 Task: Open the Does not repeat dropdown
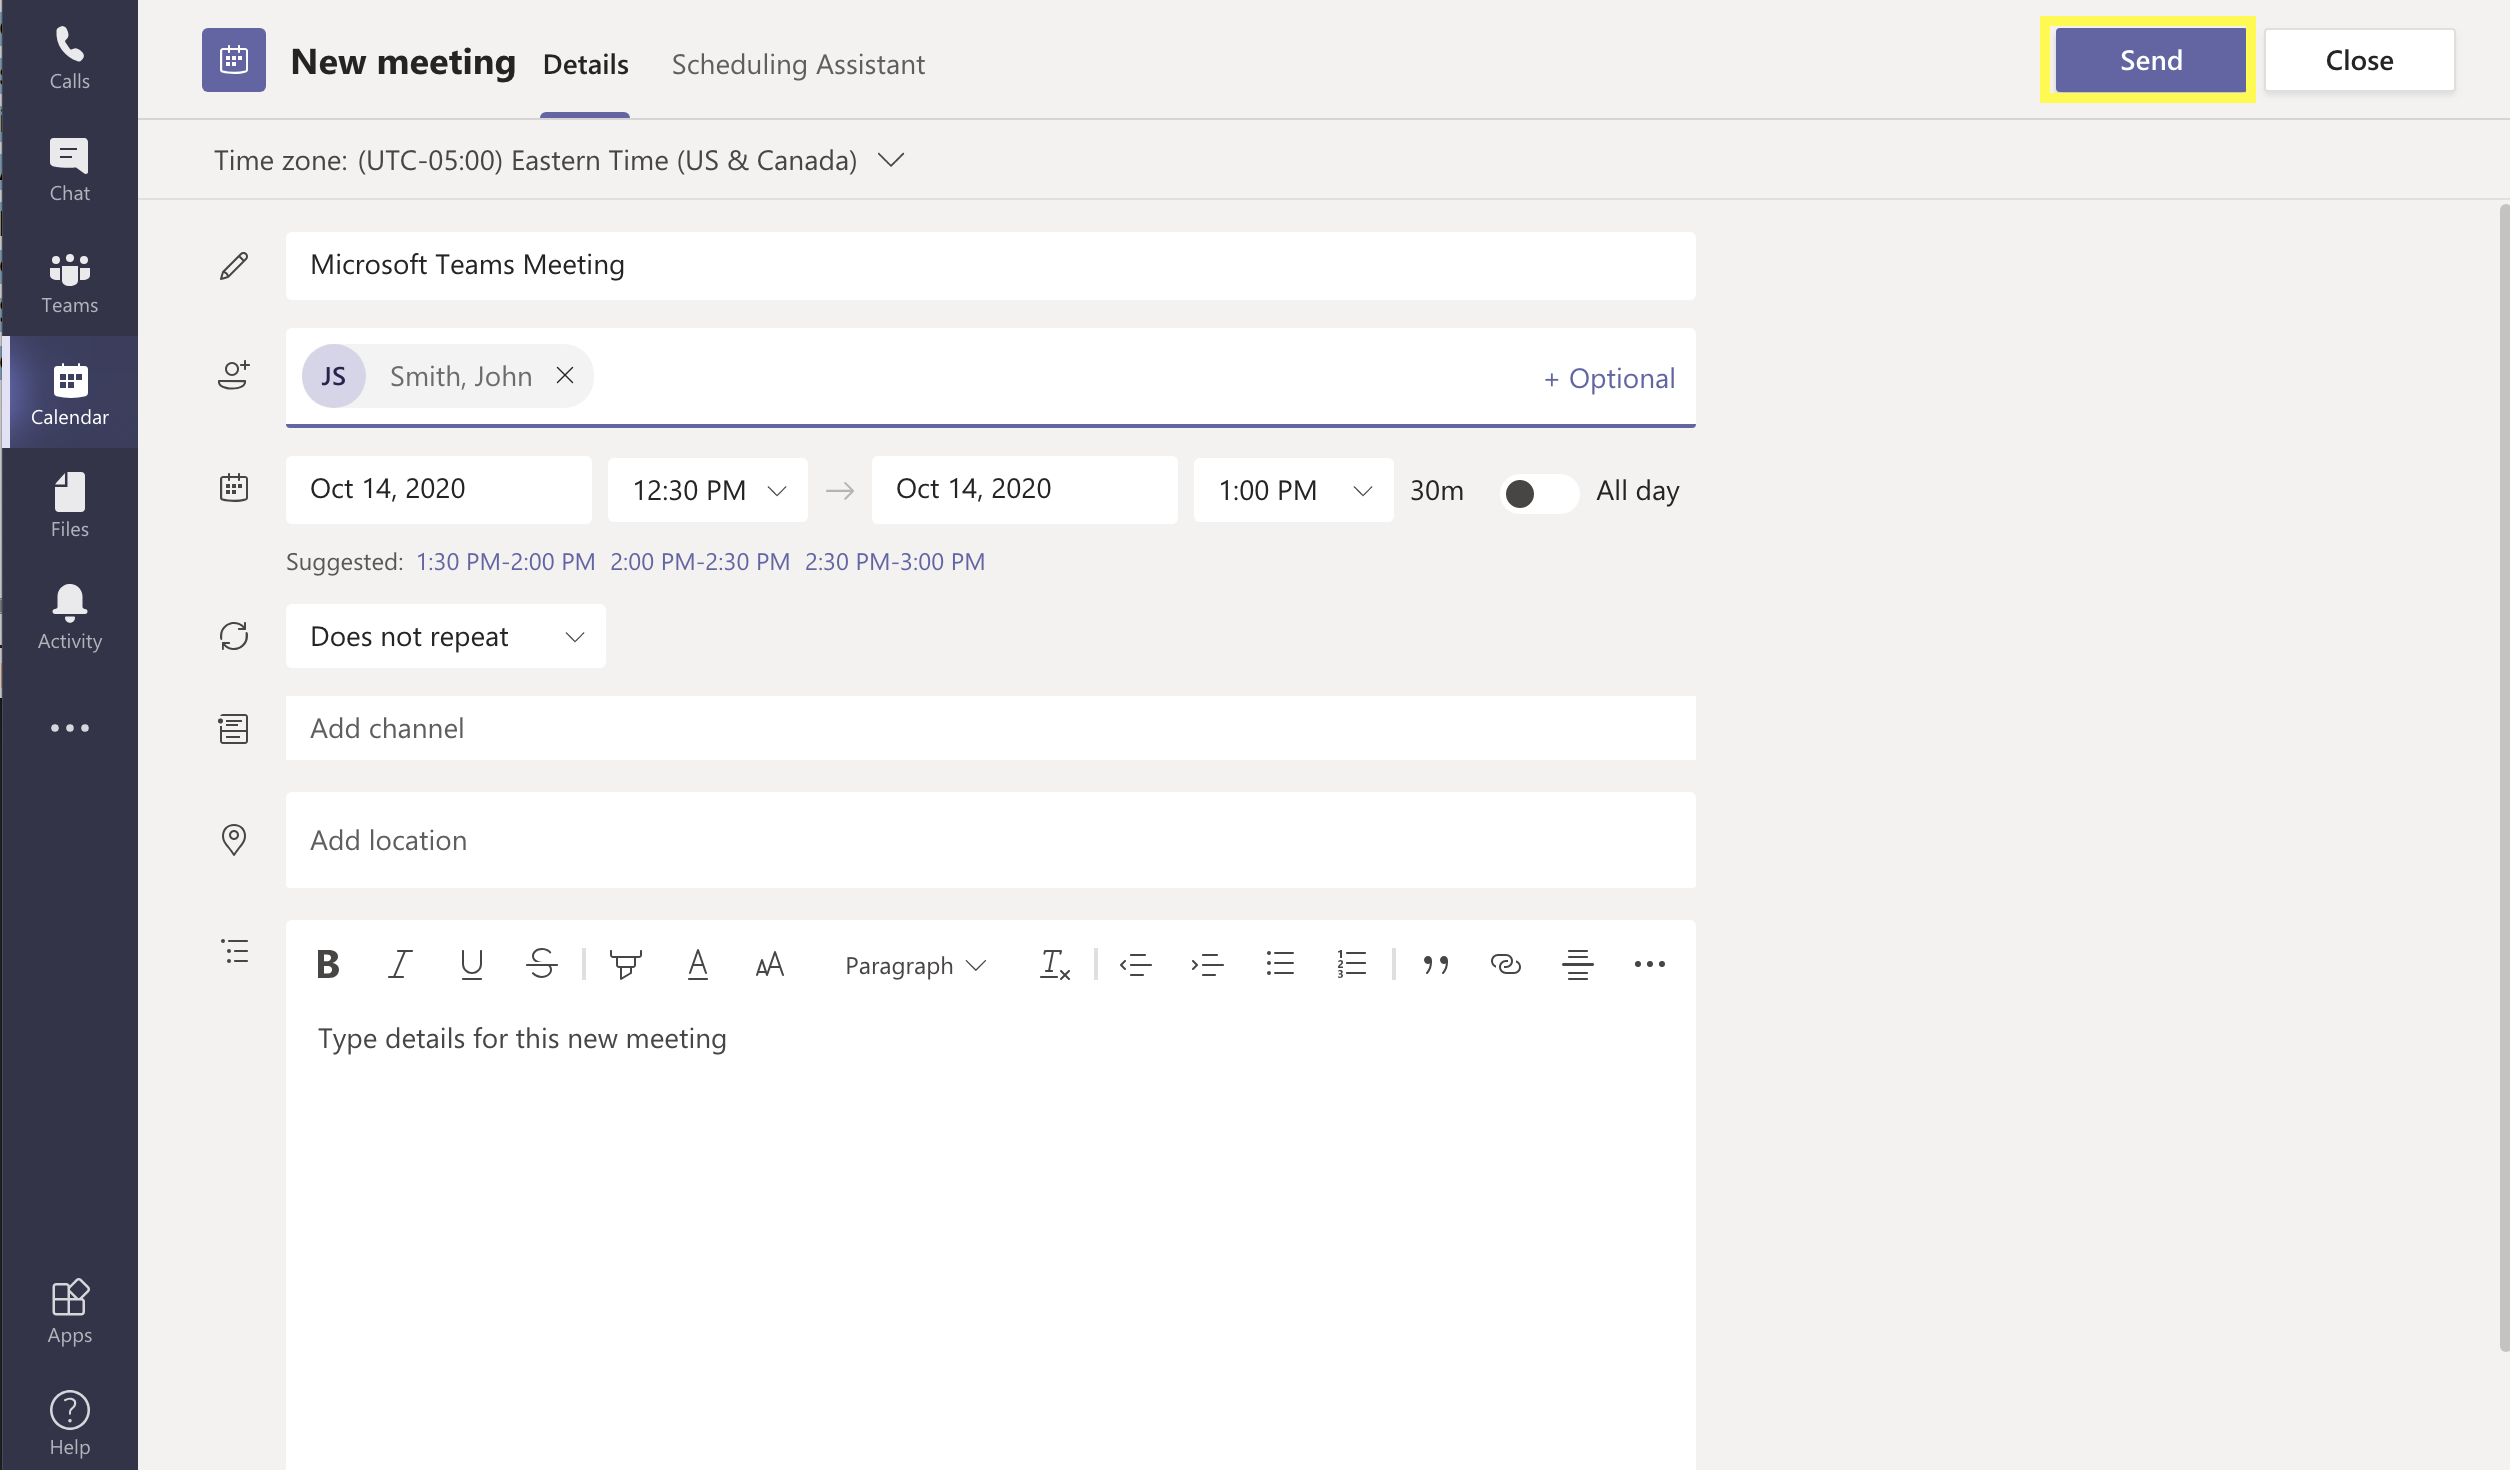445,636
